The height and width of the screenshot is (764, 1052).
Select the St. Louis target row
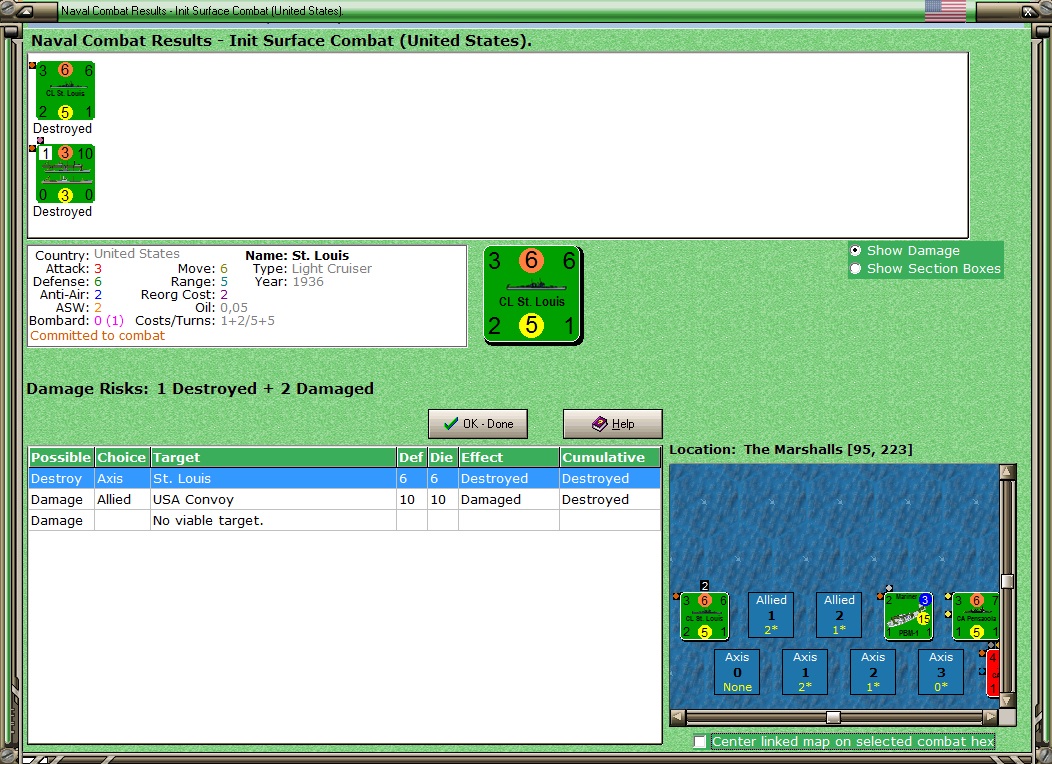345,478
